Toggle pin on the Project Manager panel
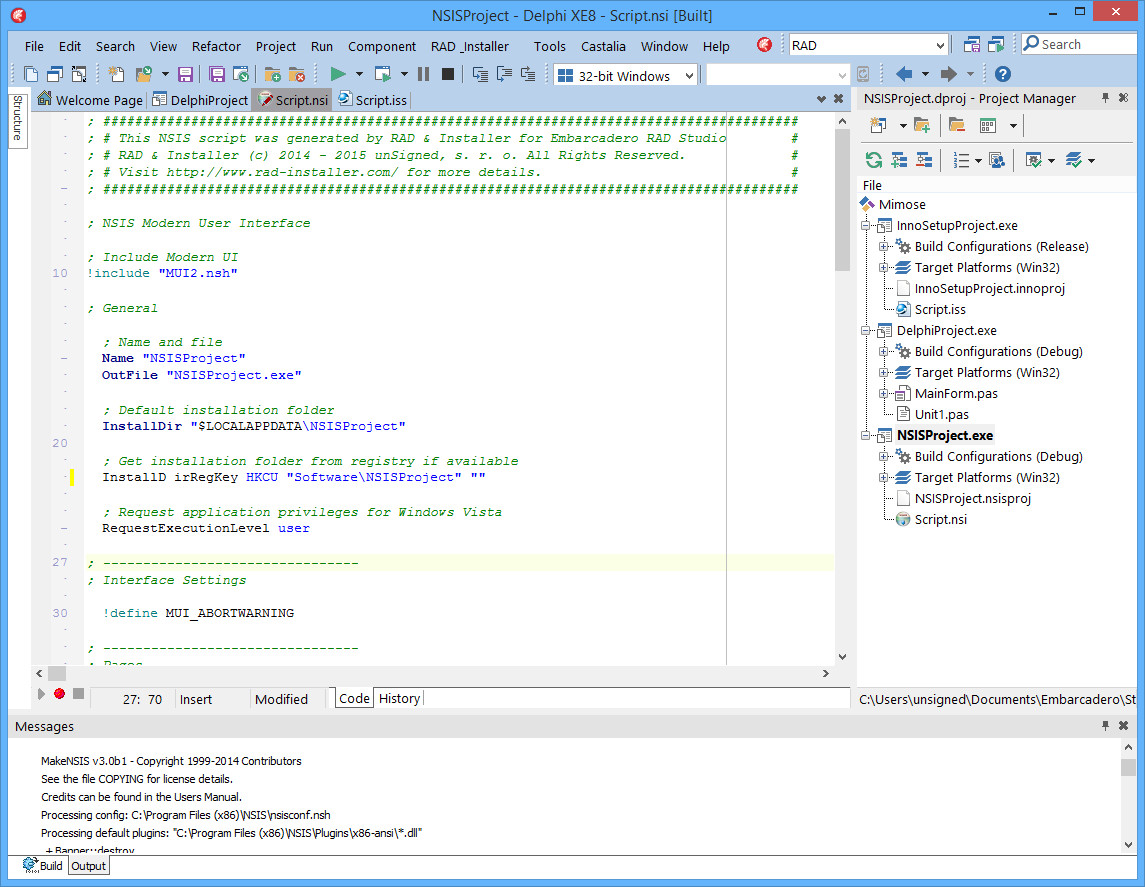Screen dimensions: 1145x887 pos(1105,98)
